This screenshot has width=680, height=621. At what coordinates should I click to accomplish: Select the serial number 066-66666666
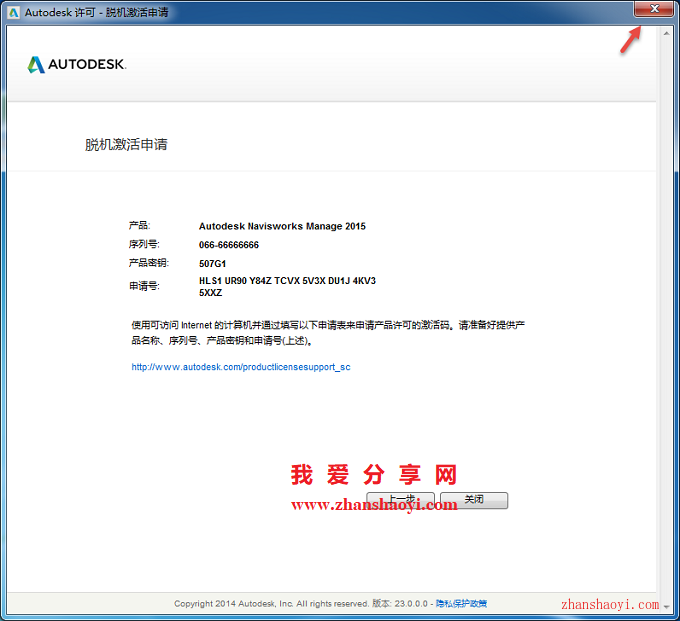229,245
